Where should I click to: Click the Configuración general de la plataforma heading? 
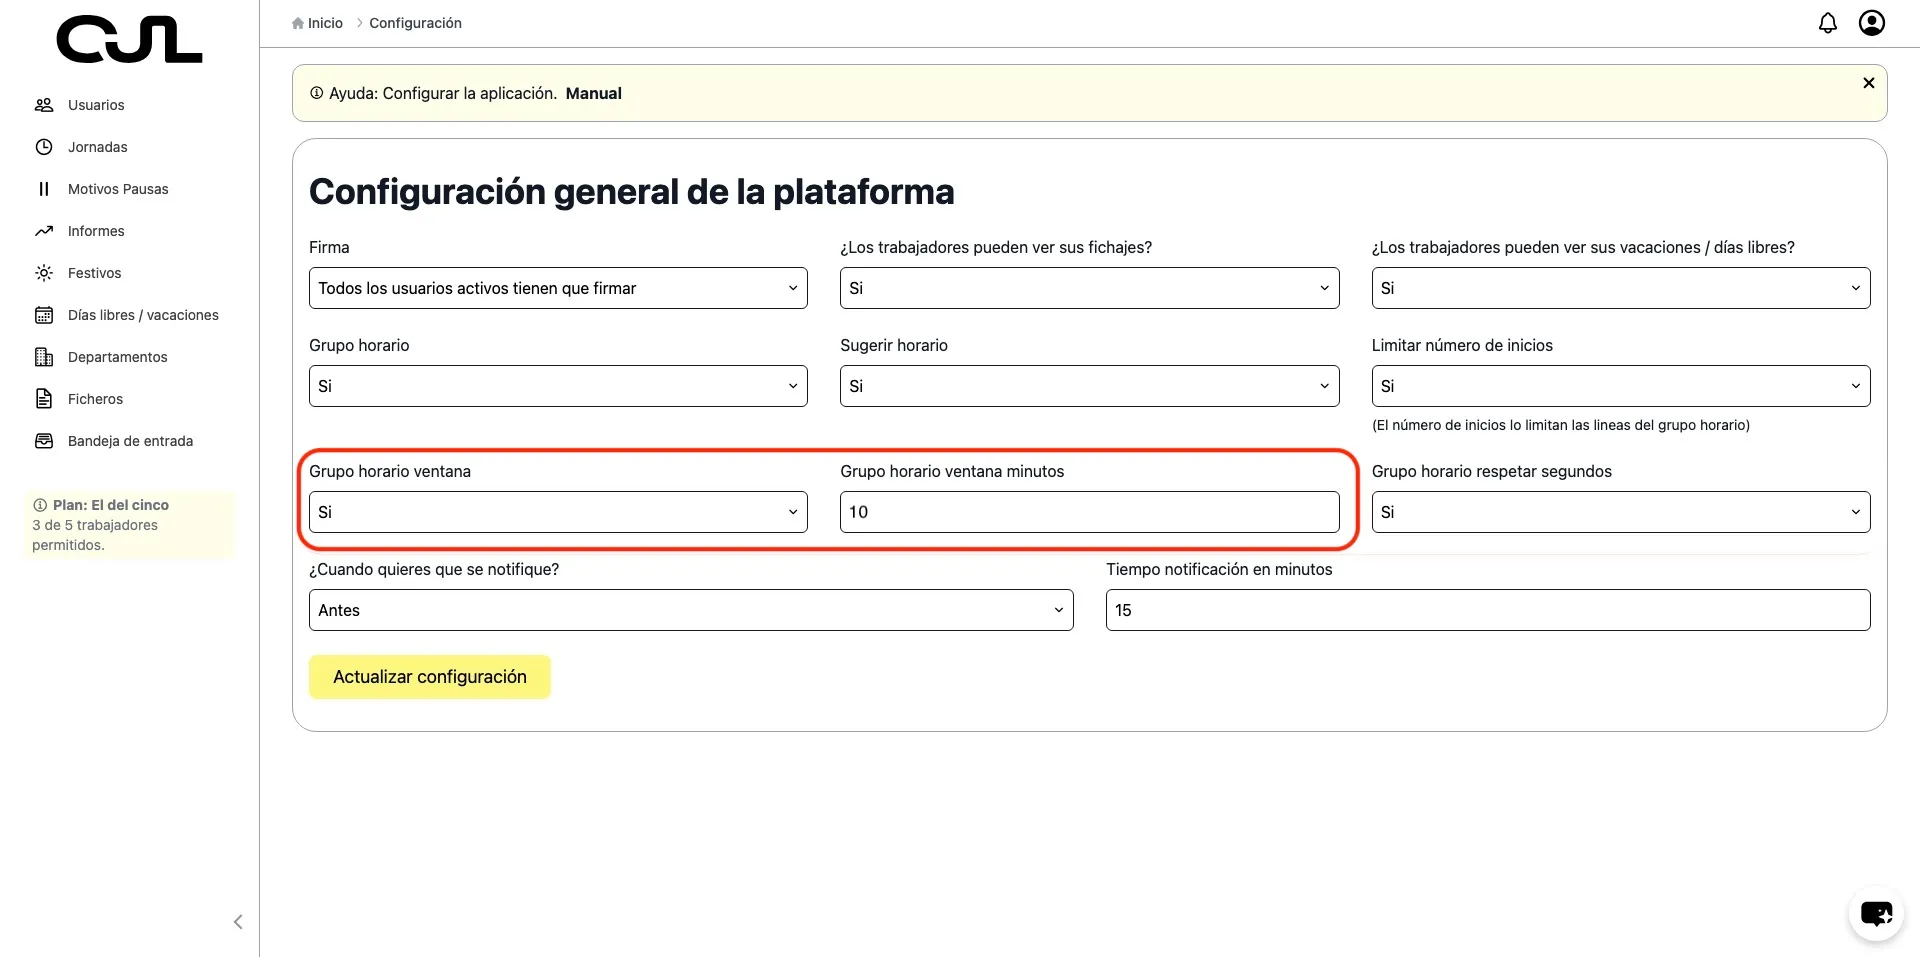[631, 191]
